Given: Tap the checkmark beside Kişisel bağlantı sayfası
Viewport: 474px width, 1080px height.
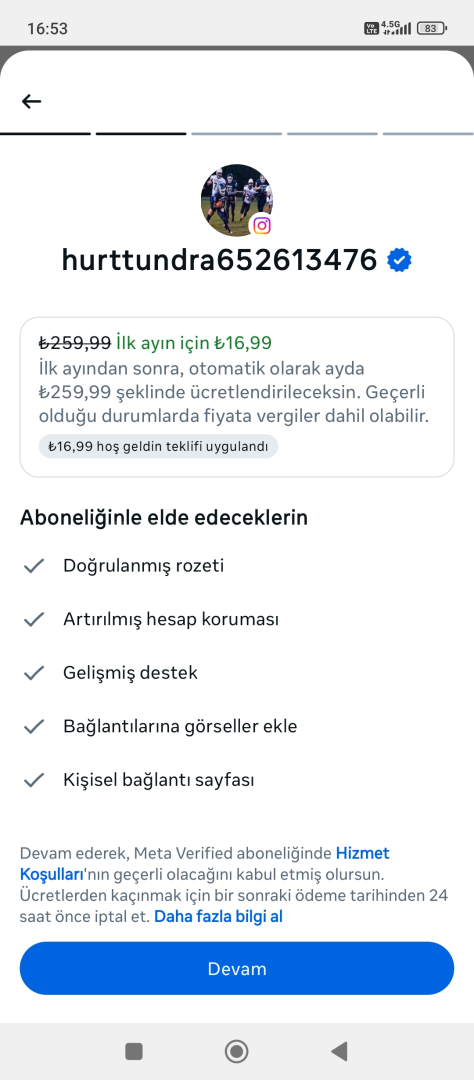Looking at the screenshot, I should click(34, 780).
